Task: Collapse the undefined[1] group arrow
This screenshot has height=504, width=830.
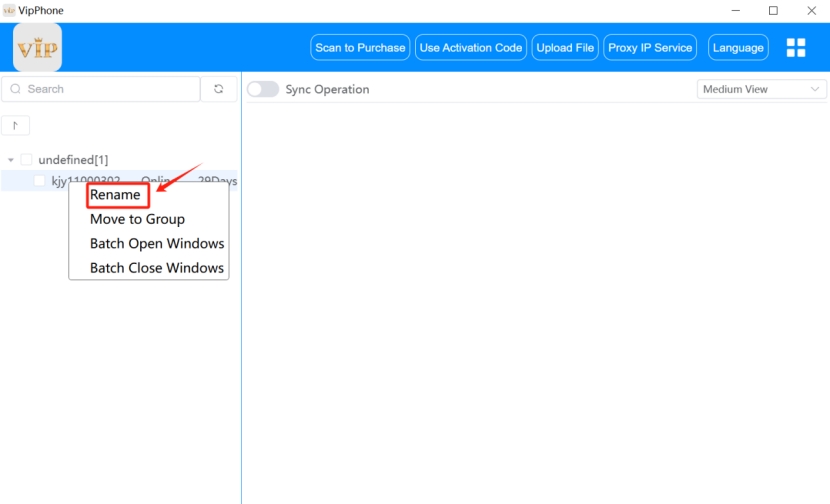Action: (x=11, y=159)
